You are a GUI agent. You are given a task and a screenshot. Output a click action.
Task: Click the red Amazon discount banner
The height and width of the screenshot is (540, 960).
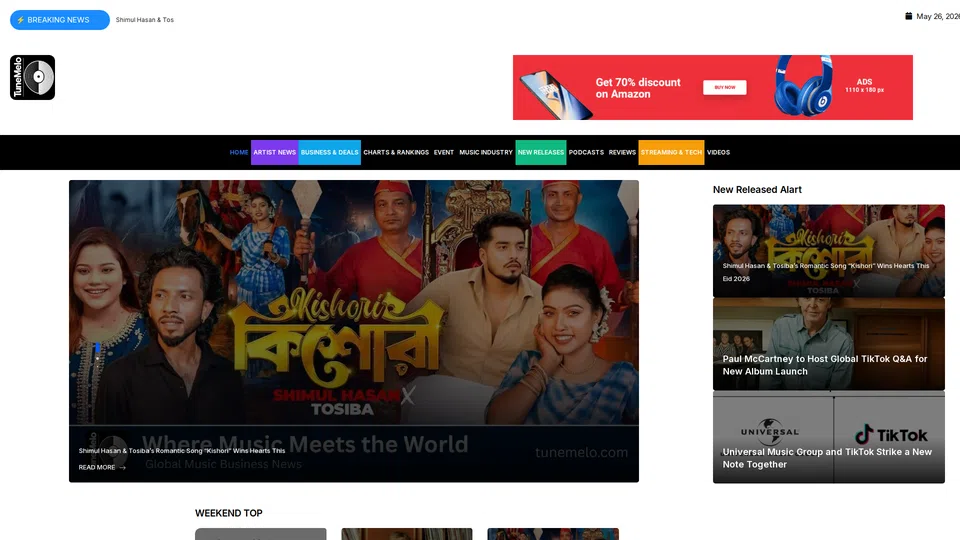pyautogui.click(x=713, y=88)
